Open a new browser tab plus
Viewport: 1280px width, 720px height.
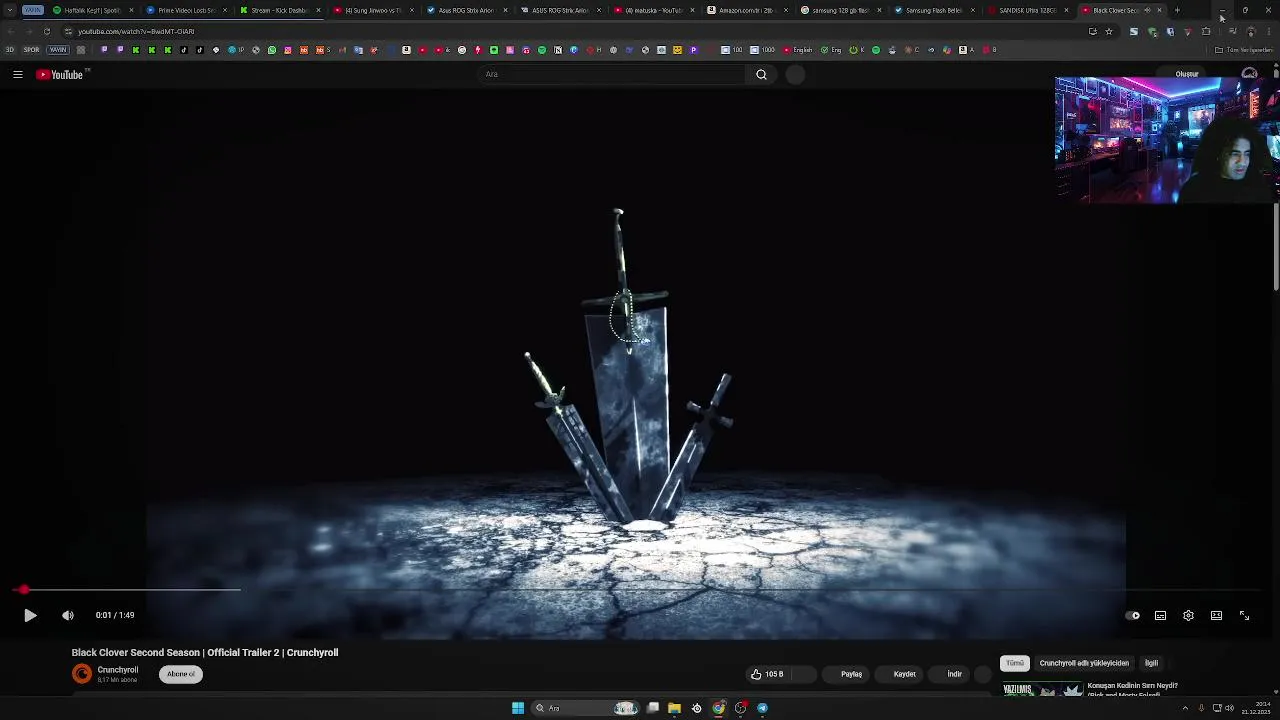[x=1177, y=10]
